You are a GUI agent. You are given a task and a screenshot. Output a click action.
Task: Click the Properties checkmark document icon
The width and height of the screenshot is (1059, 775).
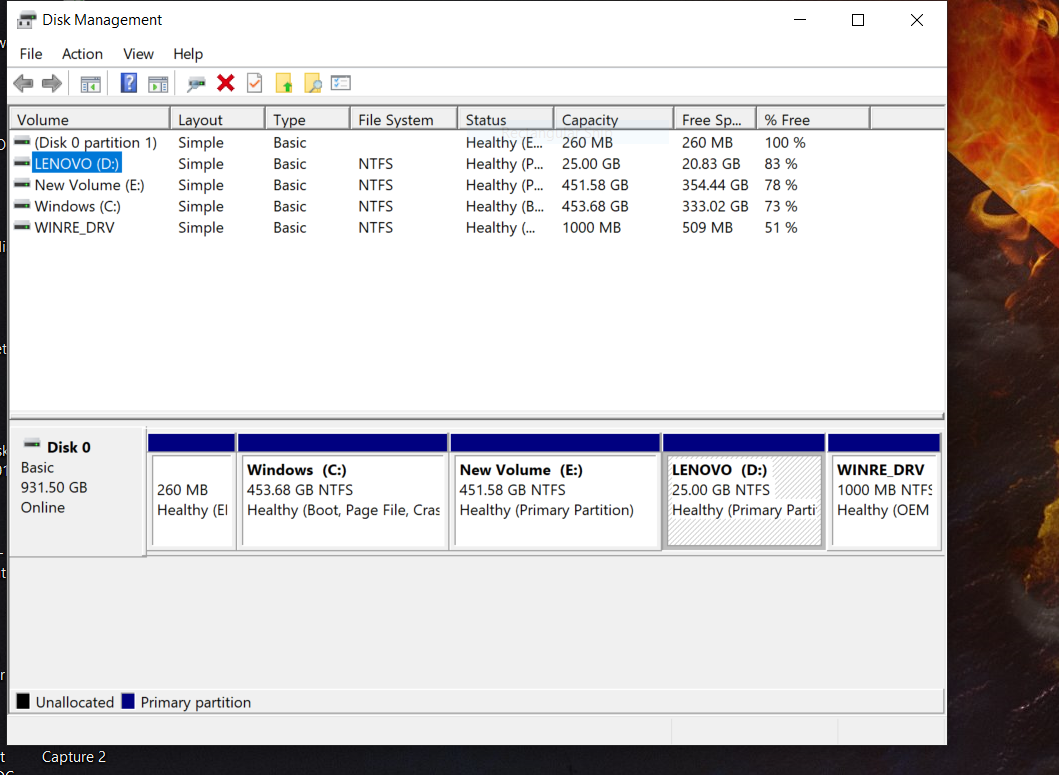pos(254,83)
